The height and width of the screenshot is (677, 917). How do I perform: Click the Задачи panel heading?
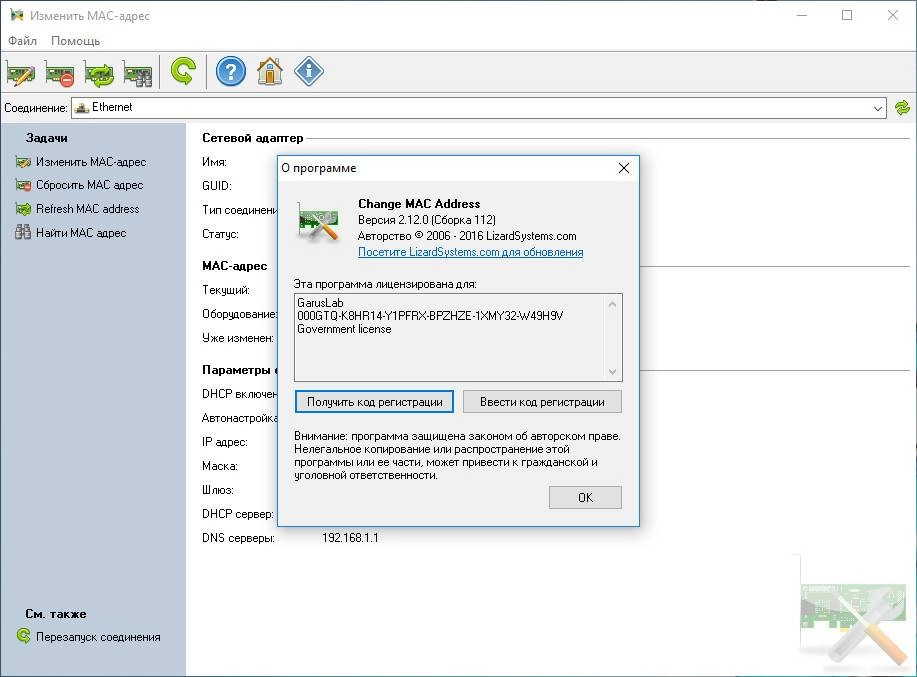tap(46, 138)
